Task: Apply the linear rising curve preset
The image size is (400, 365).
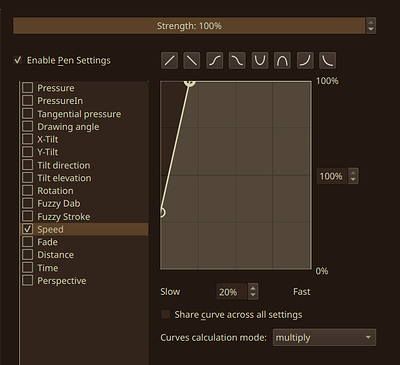Action: 170,61
